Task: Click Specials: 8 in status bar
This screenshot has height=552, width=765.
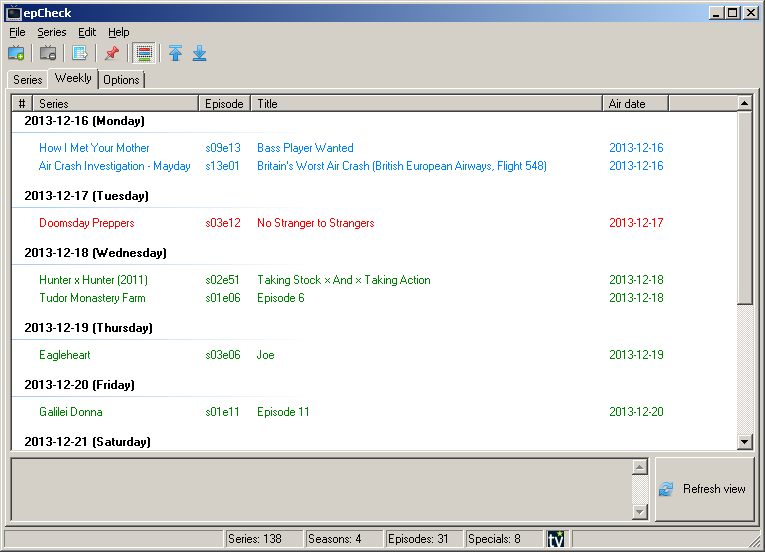Action: tap(494, 539)
